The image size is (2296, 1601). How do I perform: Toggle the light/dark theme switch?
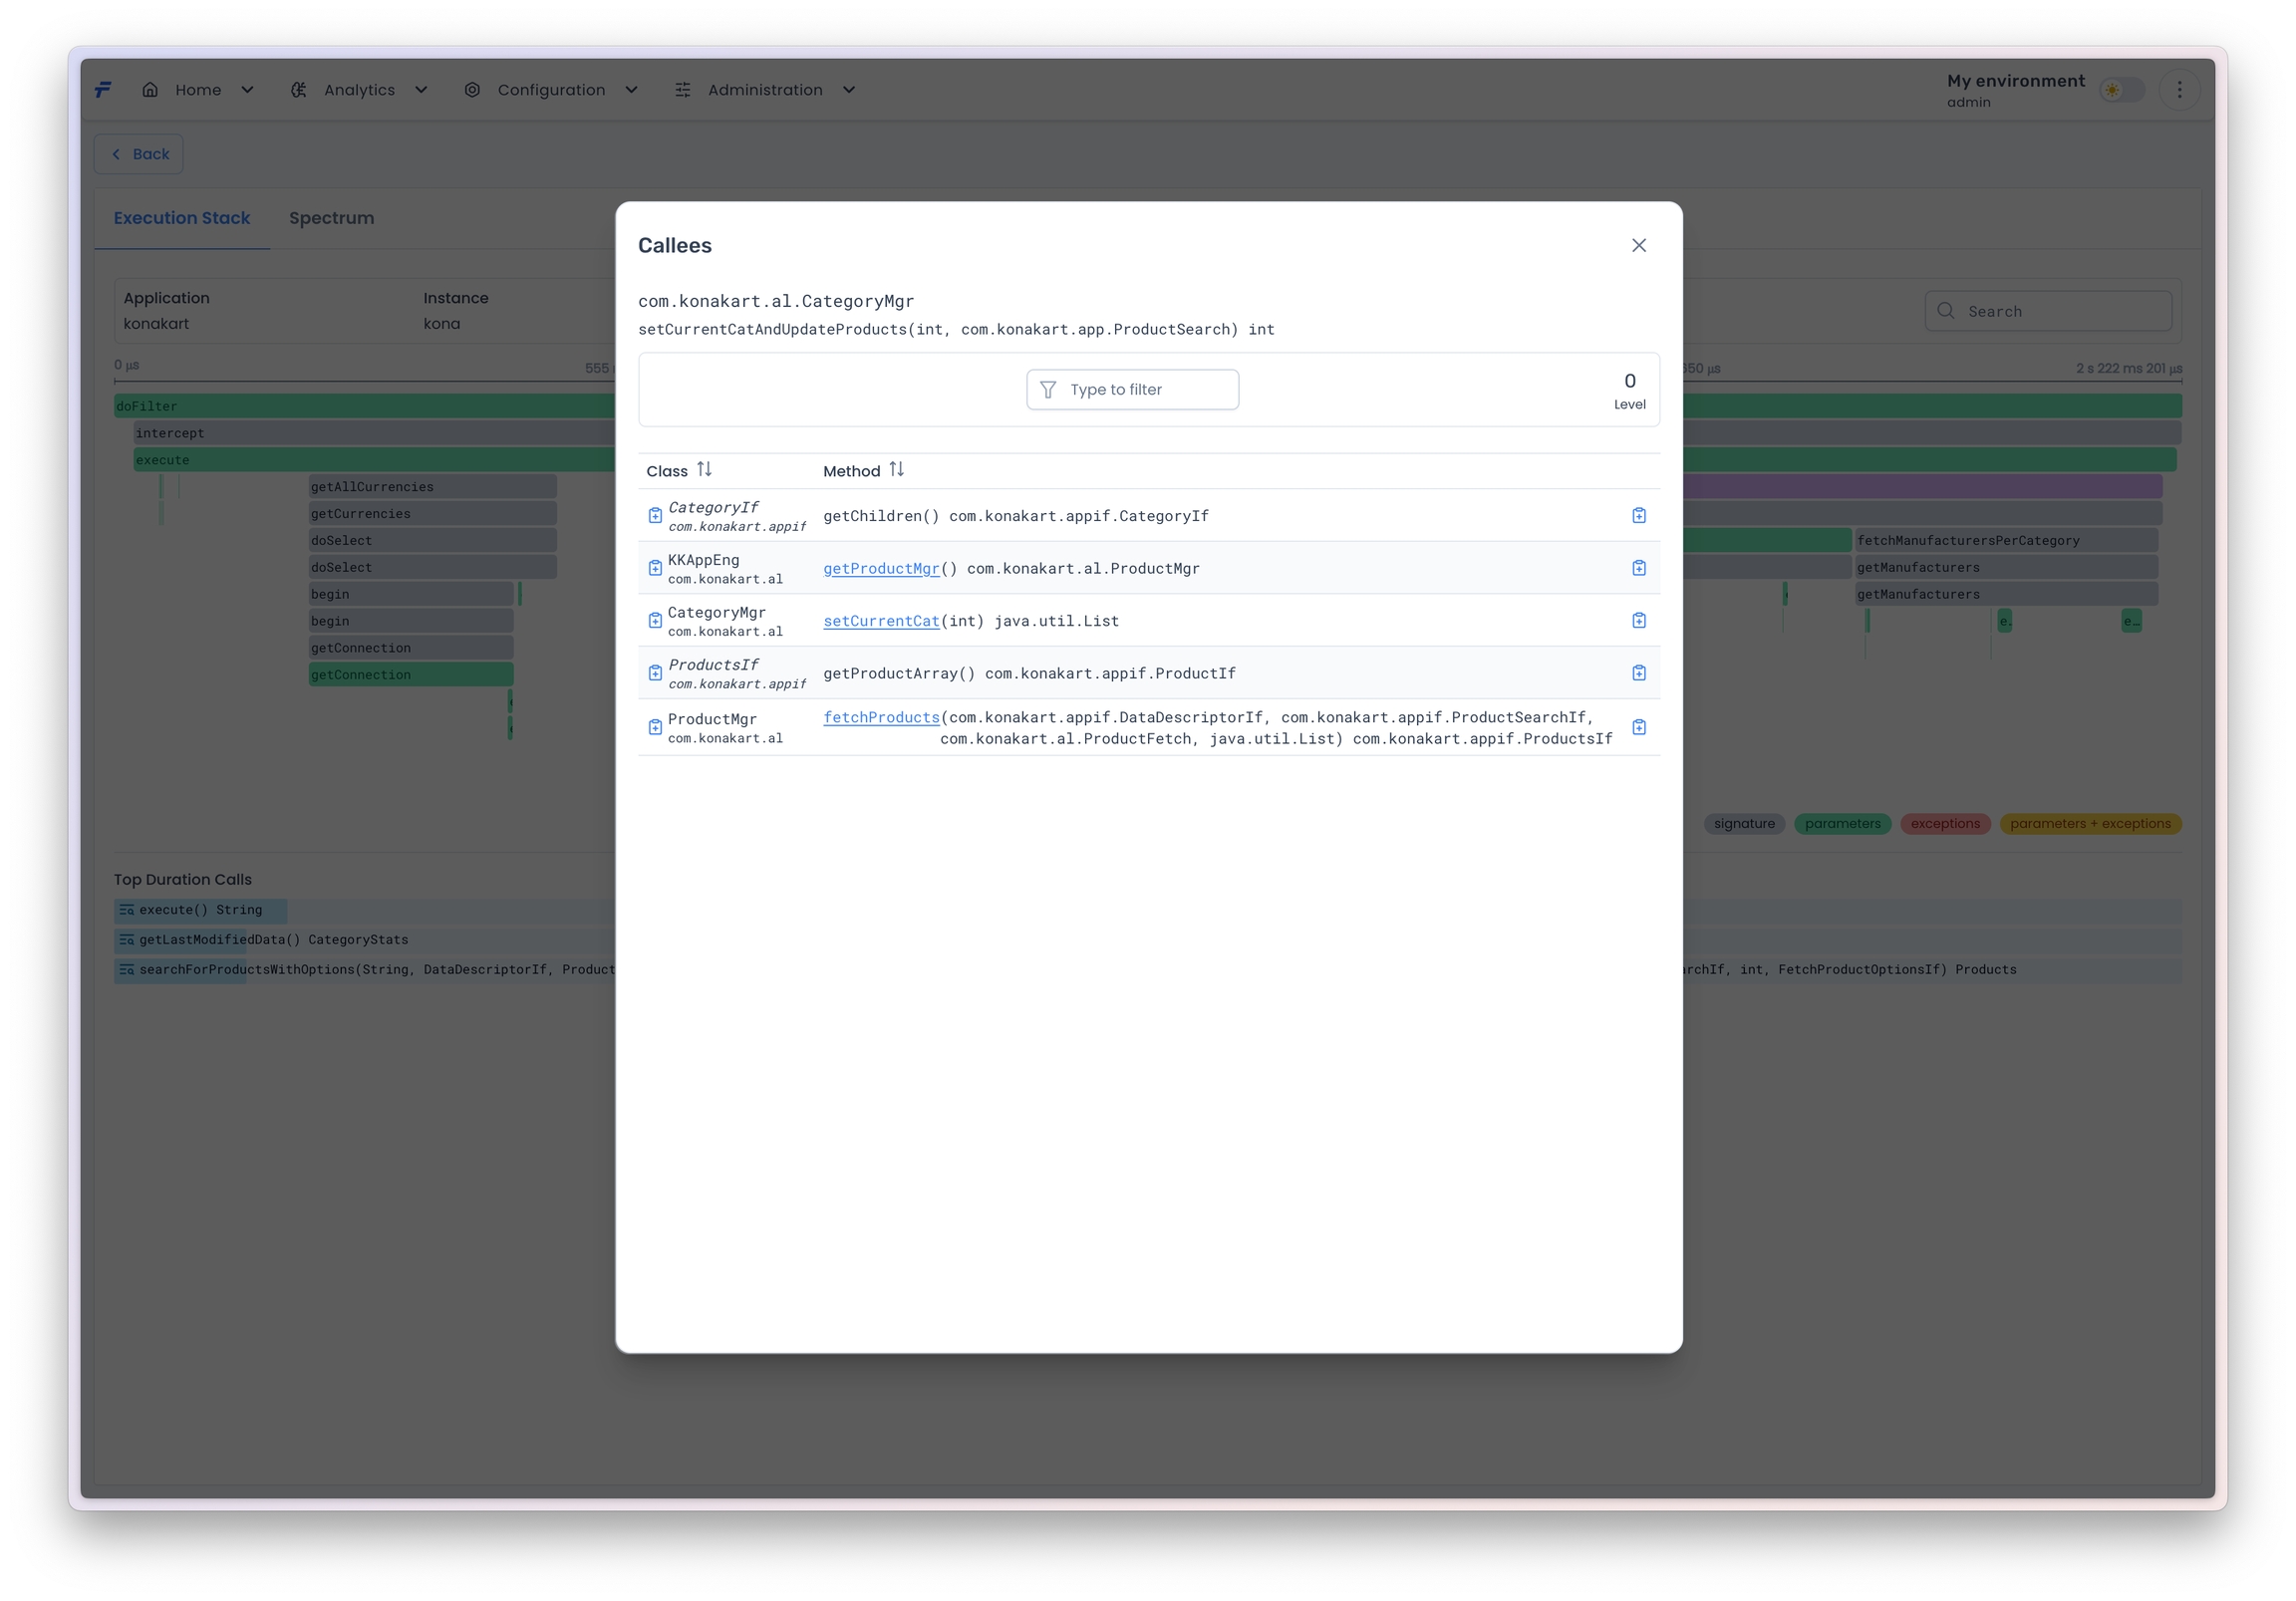tap(2121, 90)
